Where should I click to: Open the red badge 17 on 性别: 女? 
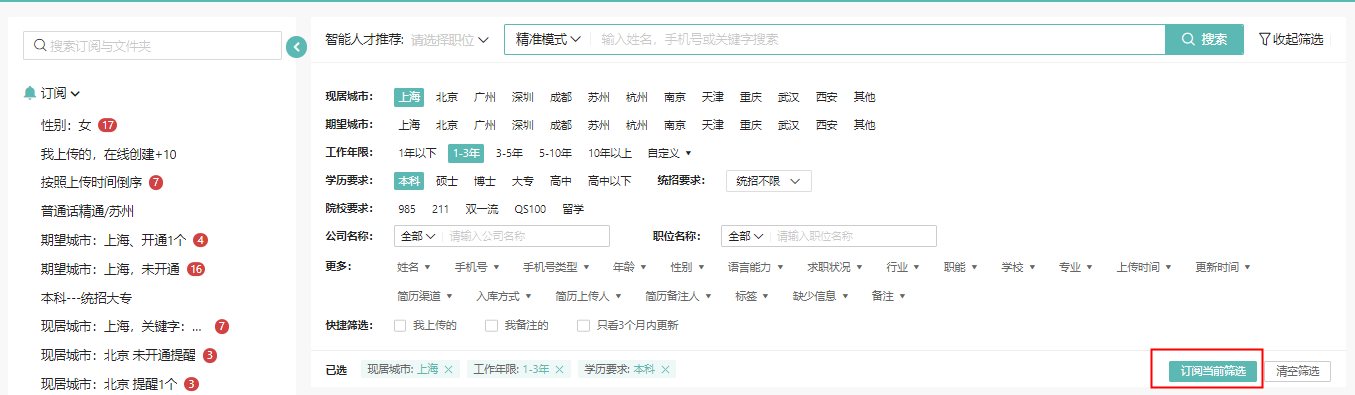pos(108,126)
